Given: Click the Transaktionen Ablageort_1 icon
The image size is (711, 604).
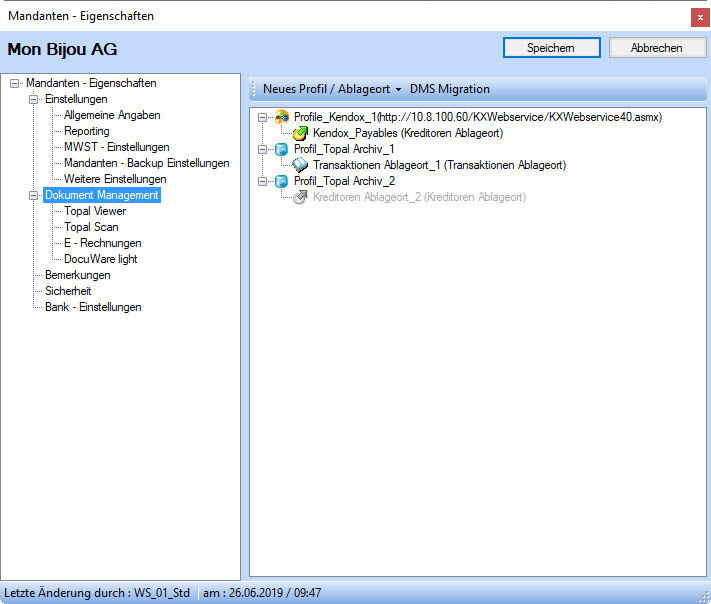Looking at the screenshot, I should tap(300, 165).
